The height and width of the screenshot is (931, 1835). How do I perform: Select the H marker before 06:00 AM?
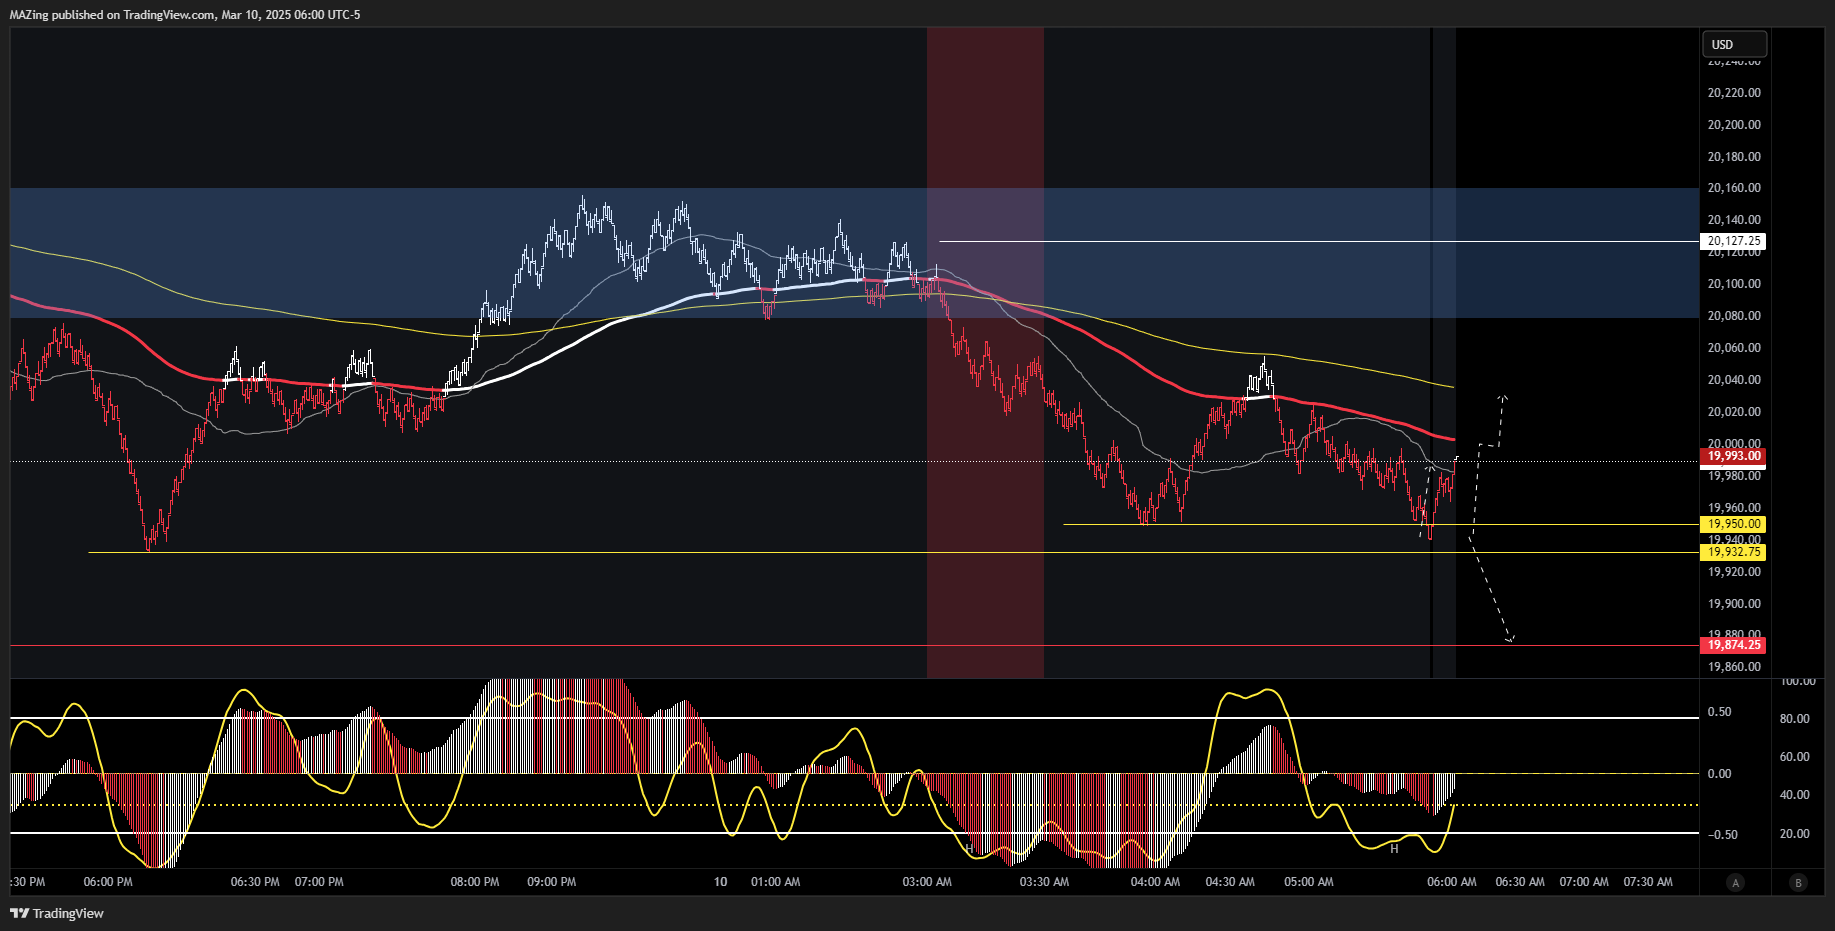[x=1394, y=849]
